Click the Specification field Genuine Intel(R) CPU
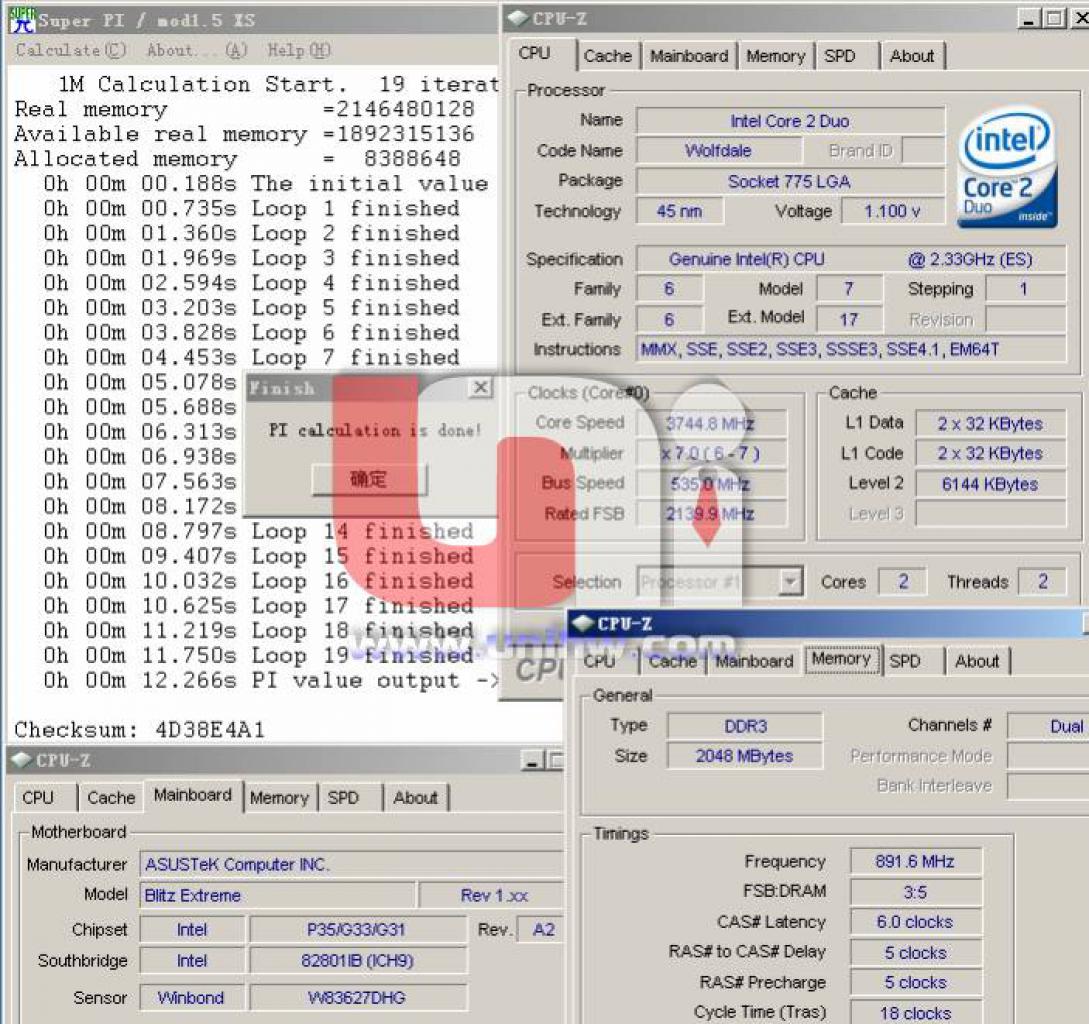Screen dimensions: 1089x1024 pos(851,259)
